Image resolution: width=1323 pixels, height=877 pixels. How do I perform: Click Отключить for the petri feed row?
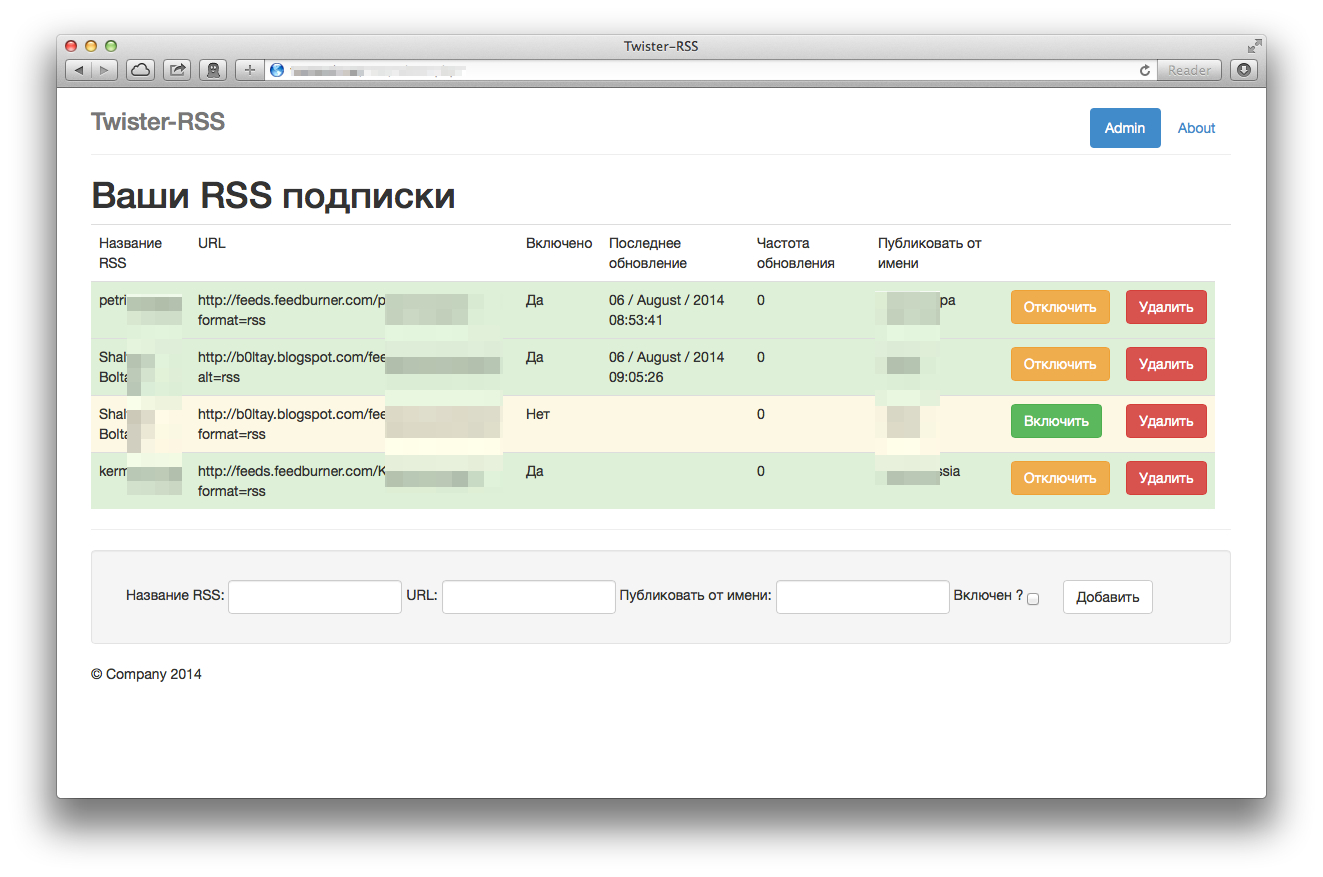[x=1060, y=307]
